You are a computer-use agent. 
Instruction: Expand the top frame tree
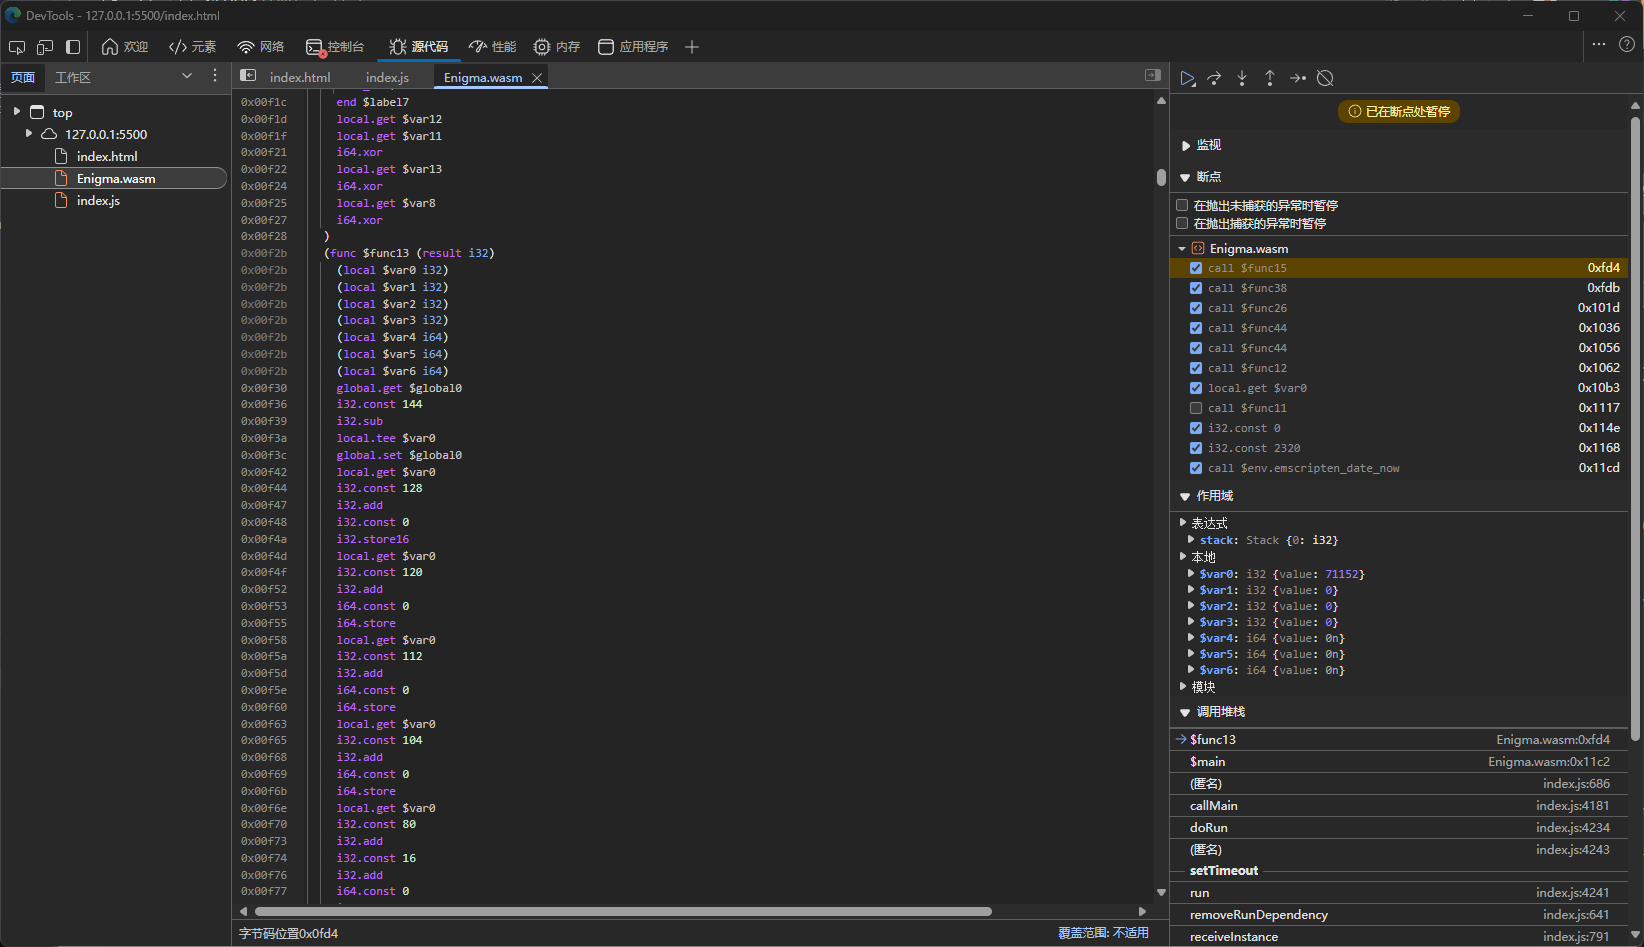click(x=16, y=112)
